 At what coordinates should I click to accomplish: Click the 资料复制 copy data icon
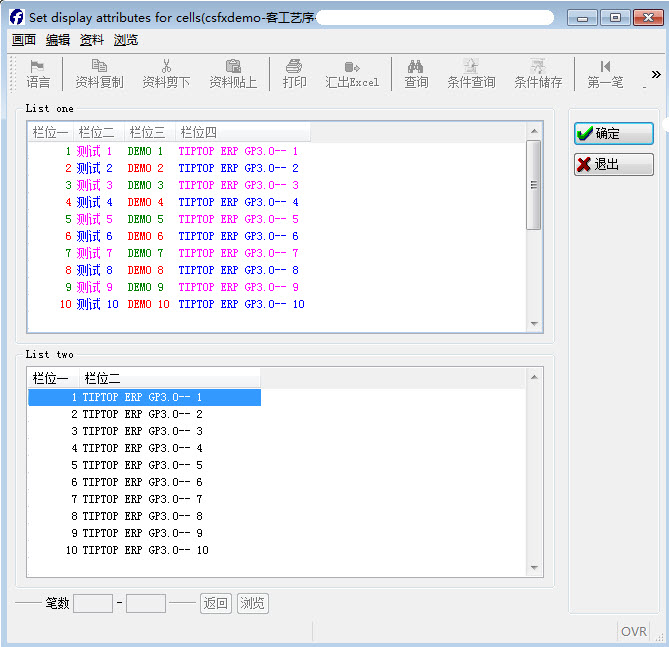(99, 66)
